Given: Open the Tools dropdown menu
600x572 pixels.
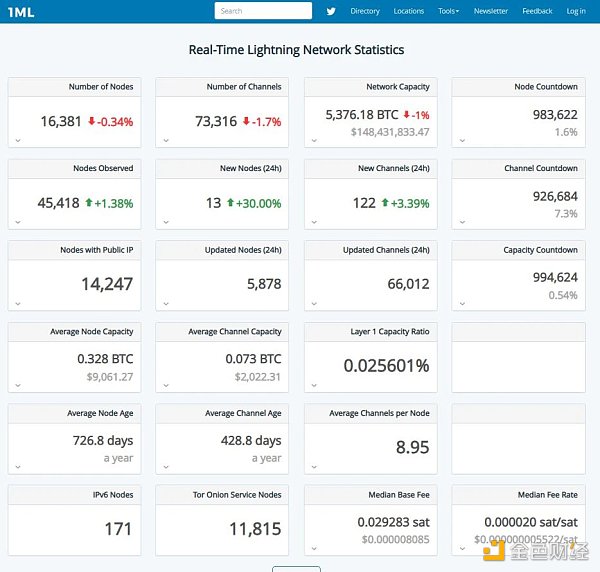Looking at the screenshot, I should click(x=448, y=11).
